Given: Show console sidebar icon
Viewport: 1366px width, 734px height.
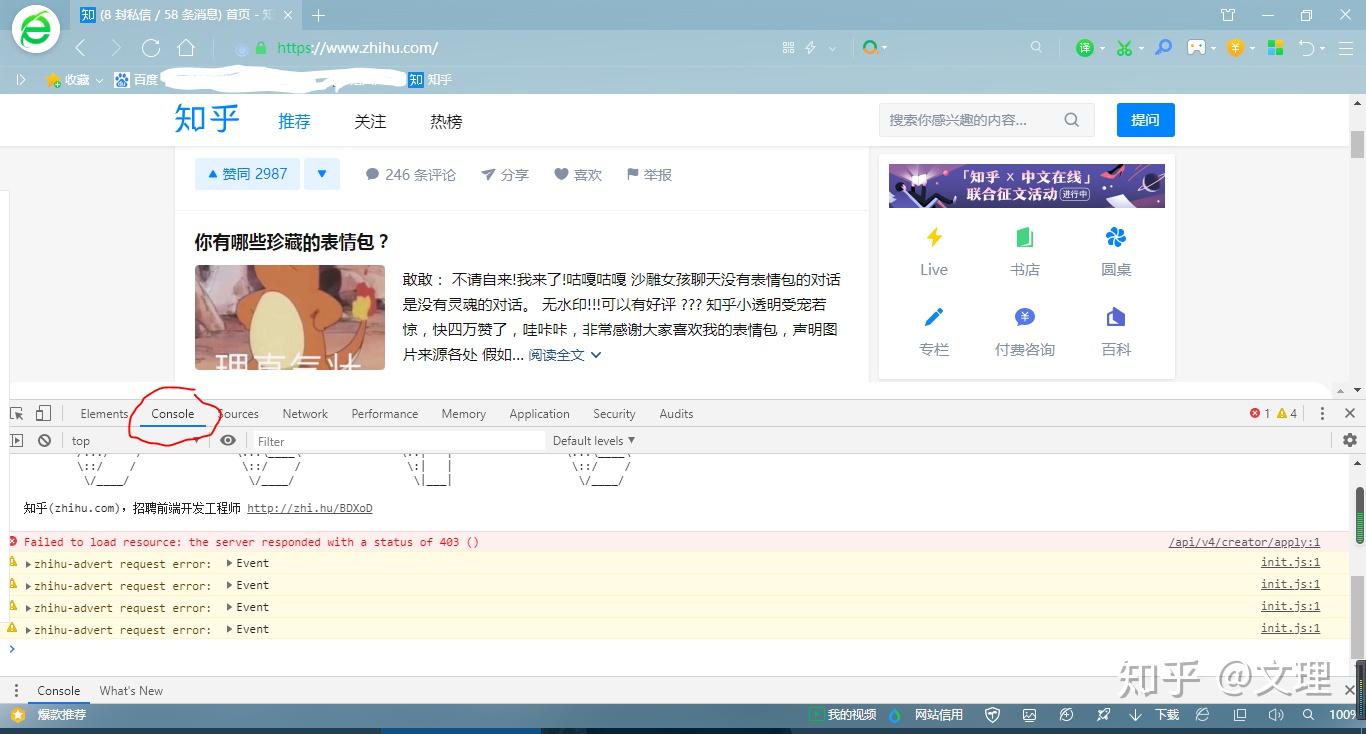Looking at the screenshot, I should 17,440.
